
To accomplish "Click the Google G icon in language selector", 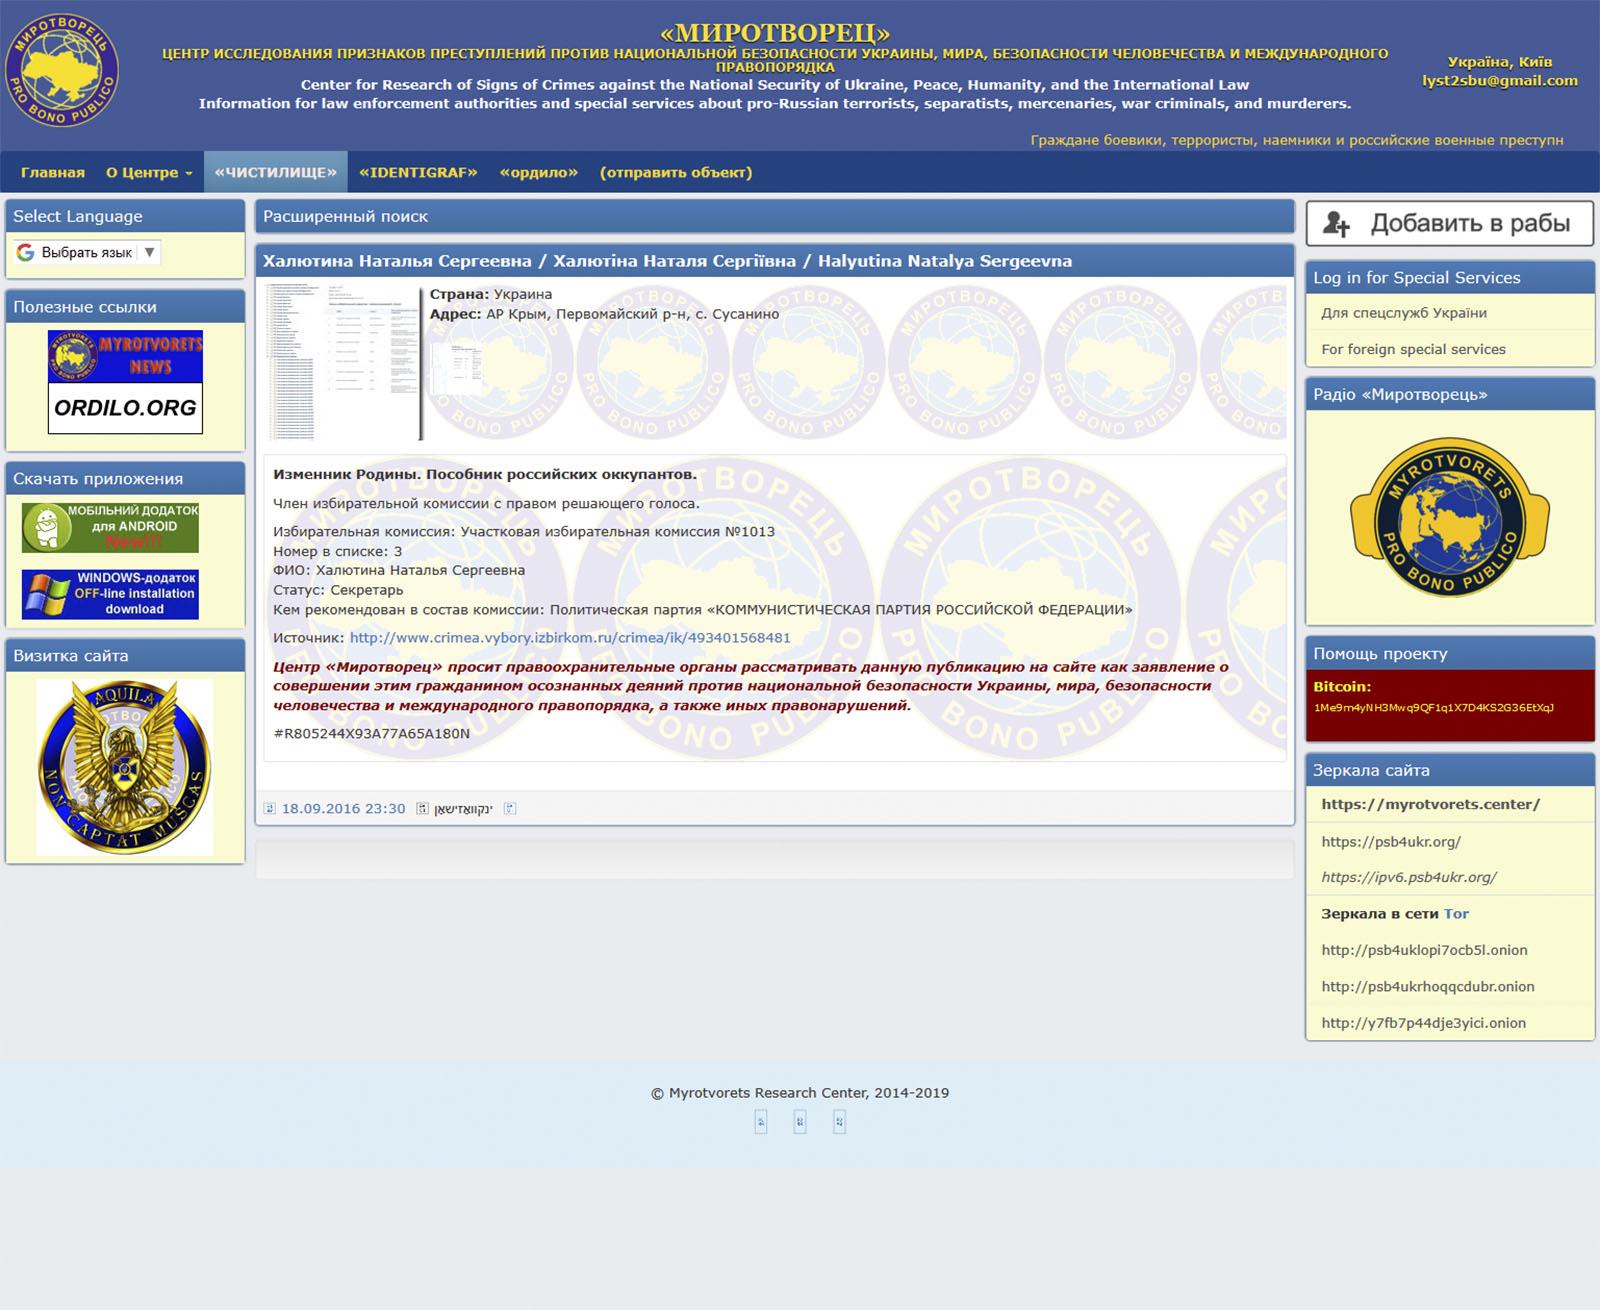I will 25,252.
